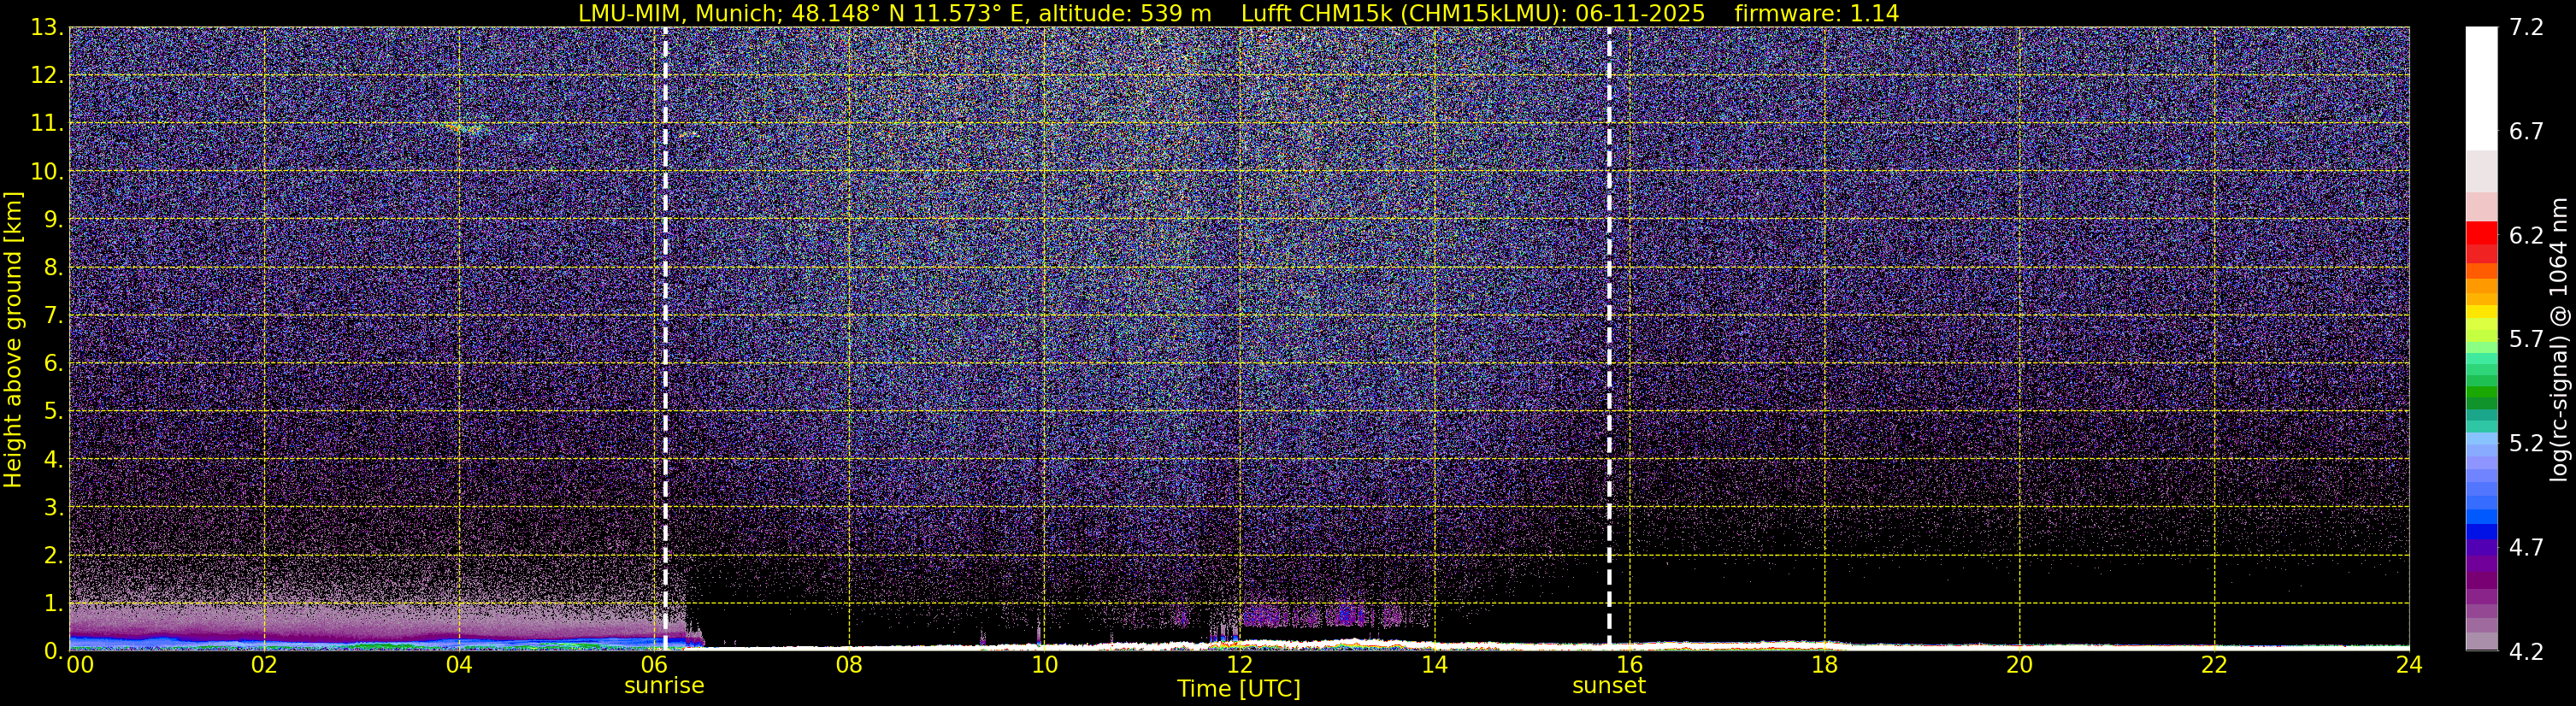
Task: Click the "18" time axis tick label
Action: [1824, 665]
